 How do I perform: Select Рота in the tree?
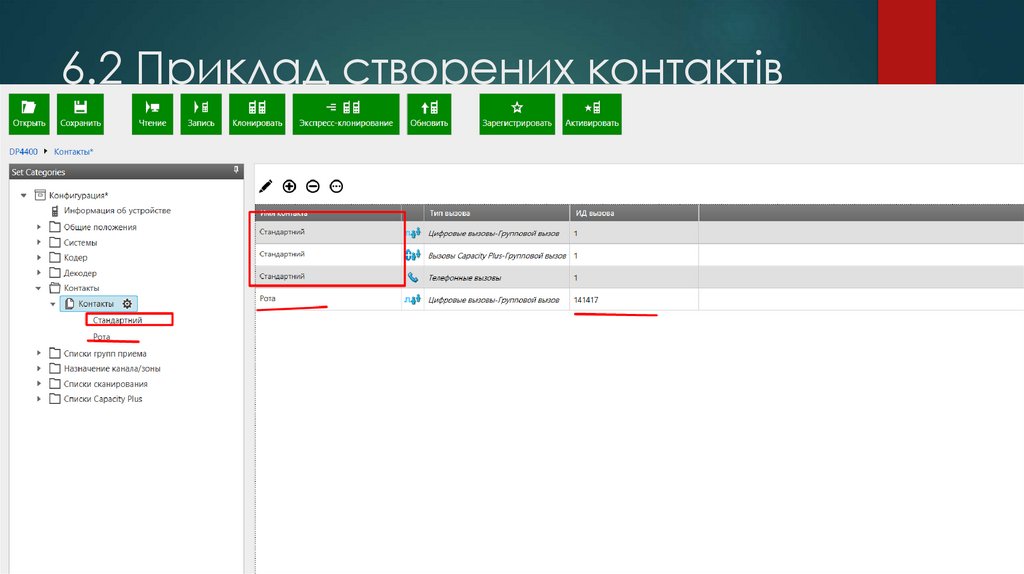tap(101, 337)
